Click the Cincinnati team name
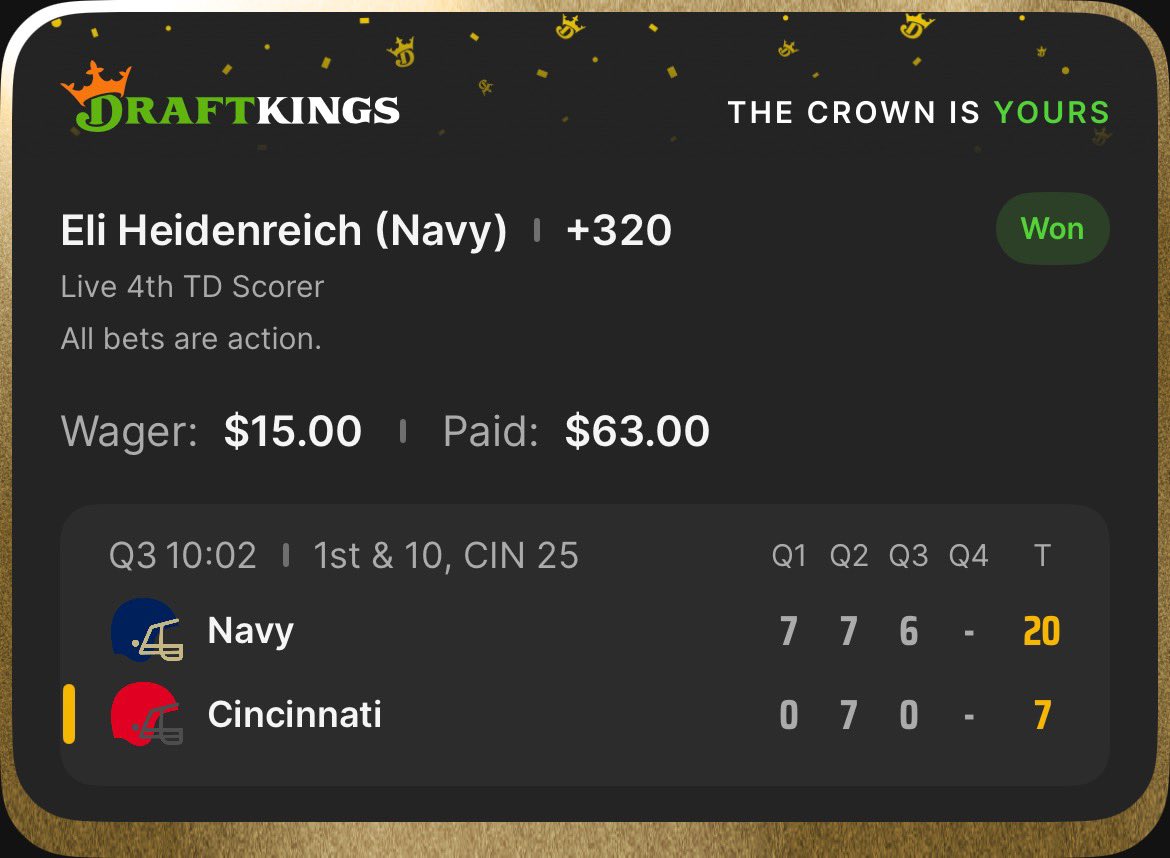The width and height of the screenshot is (1170, 858). pos(295,715)
